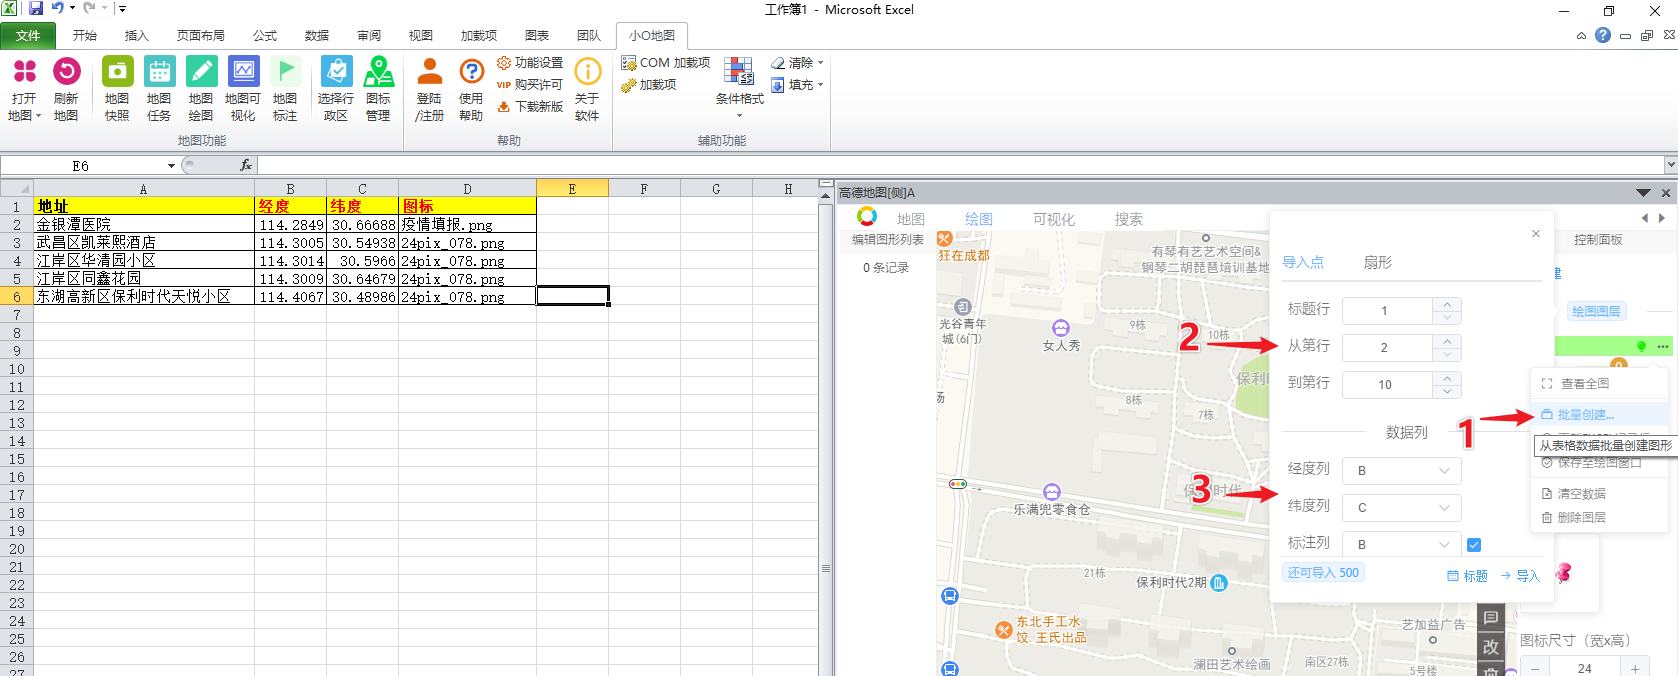Click the 可视化 tab in map pane

tap(1054, 219)
